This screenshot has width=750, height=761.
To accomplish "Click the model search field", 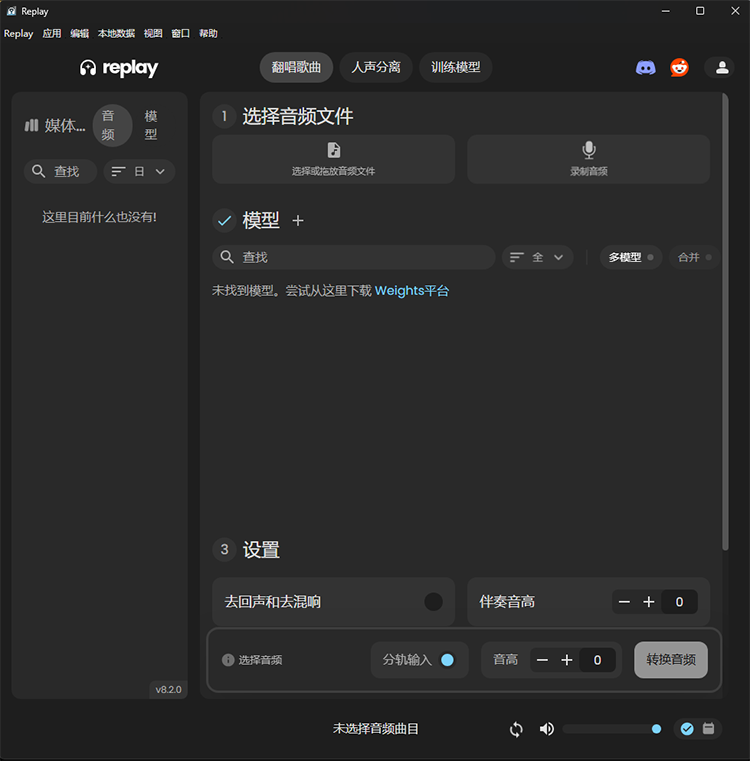I will [355, 257].
